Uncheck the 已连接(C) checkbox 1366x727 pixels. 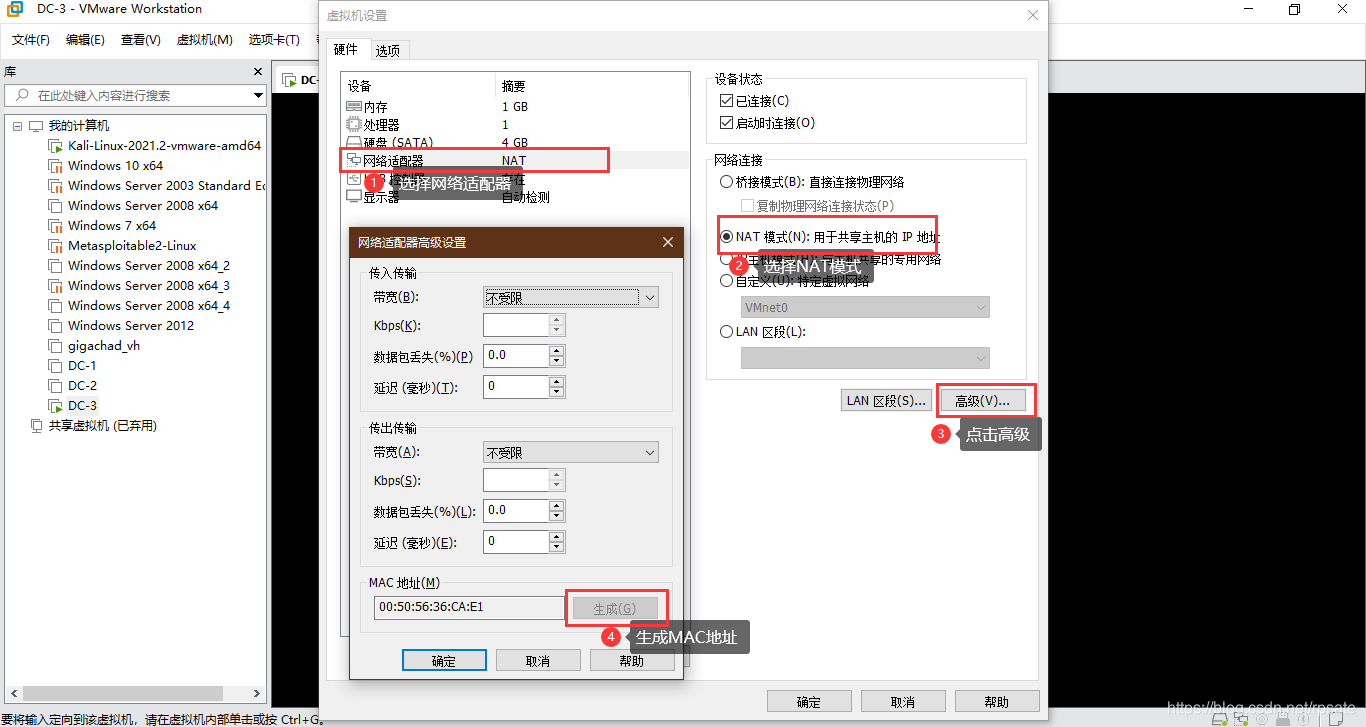(725, 100)
